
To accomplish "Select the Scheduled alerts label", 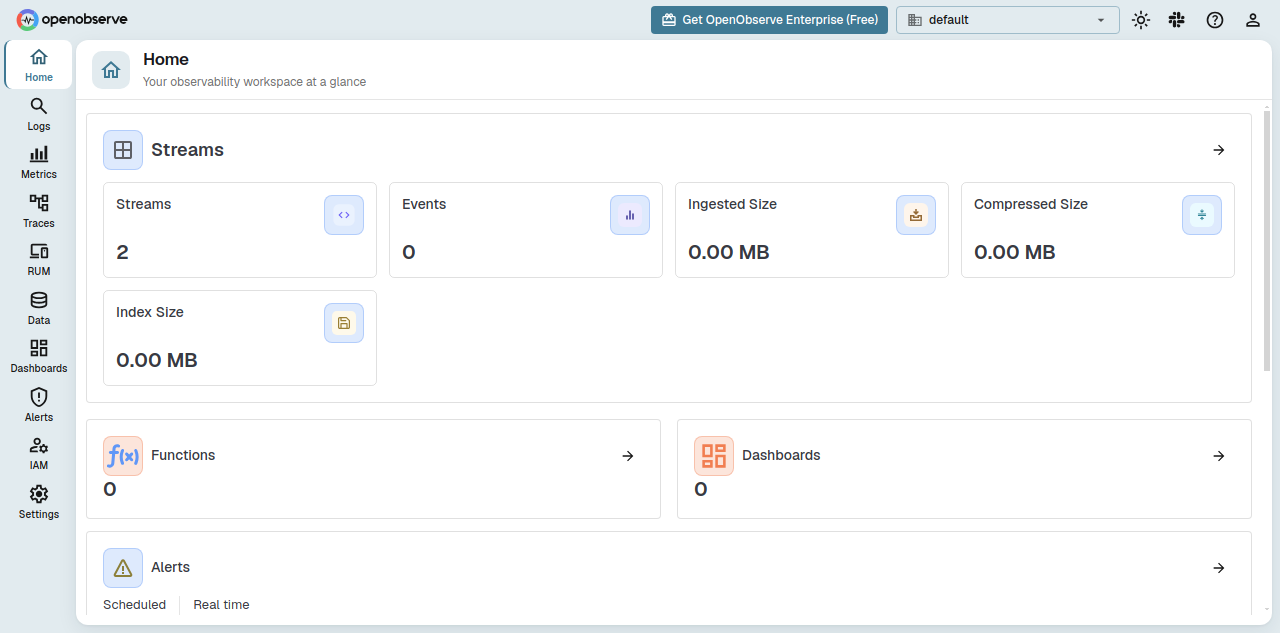I will [x=134, y=605].
